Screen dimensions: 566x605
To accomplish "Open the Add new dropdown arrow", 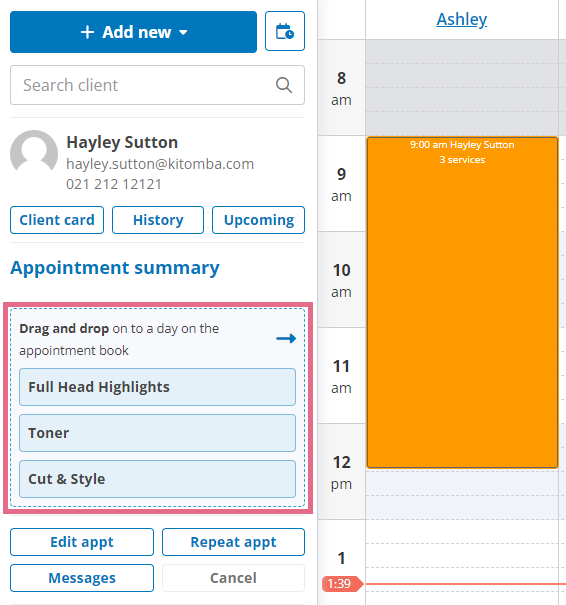I will pyautogui.click(x=183, y=32).
